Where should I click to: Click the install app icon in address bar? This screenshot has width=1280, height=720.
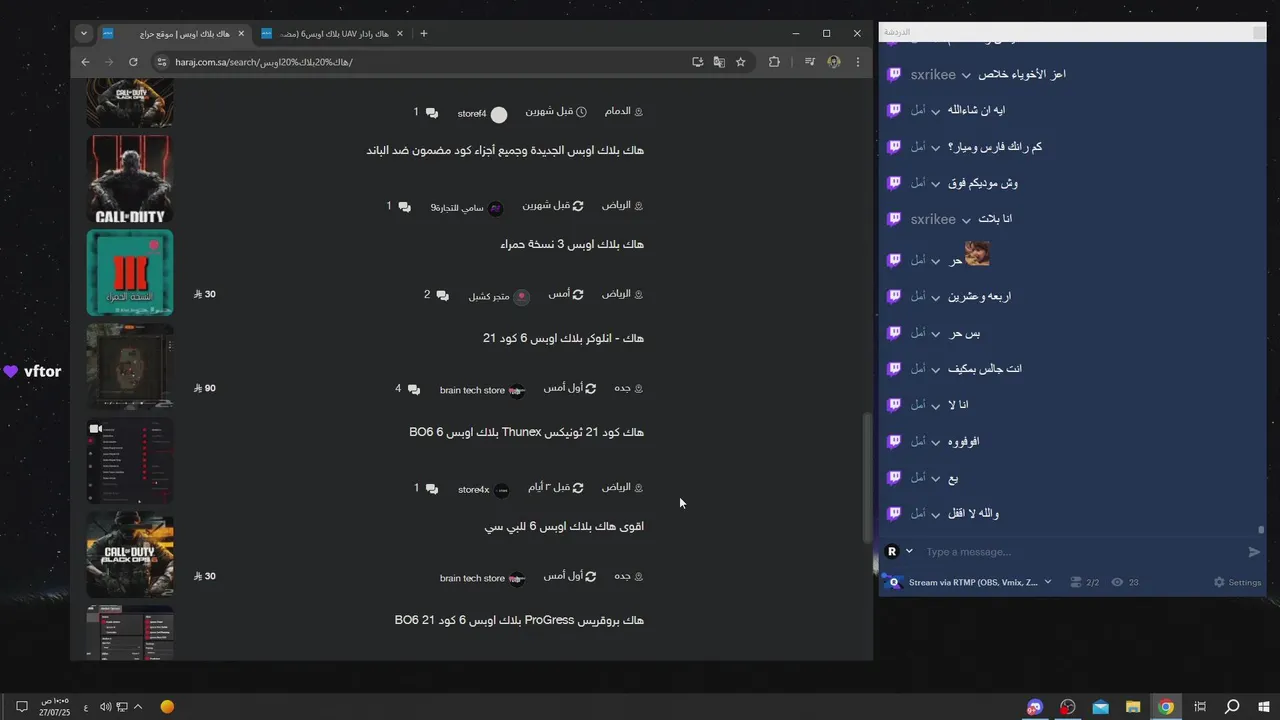pyautogui.click(x=698, y=62)
